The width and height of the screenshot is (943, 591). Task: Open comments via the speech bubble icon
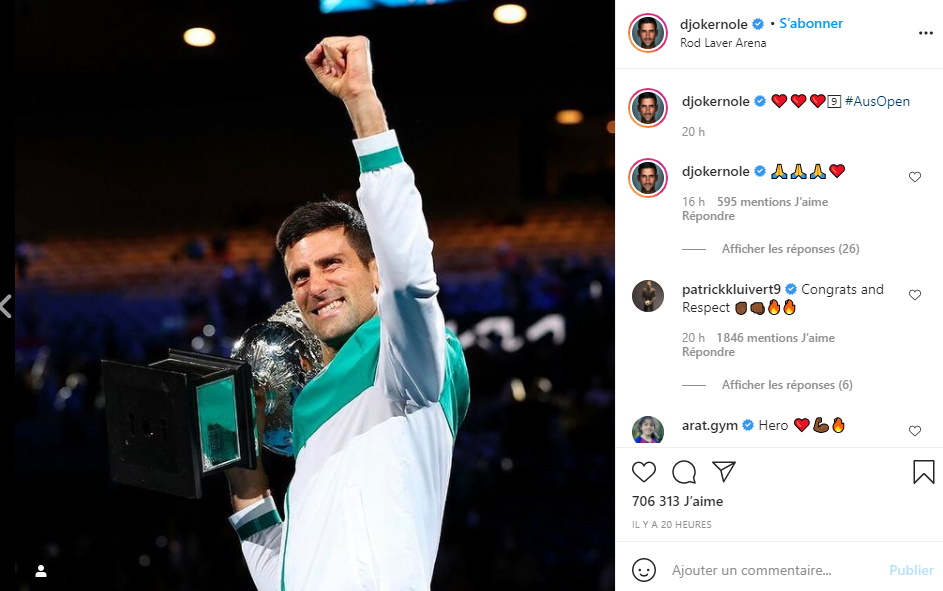(684, 472)
